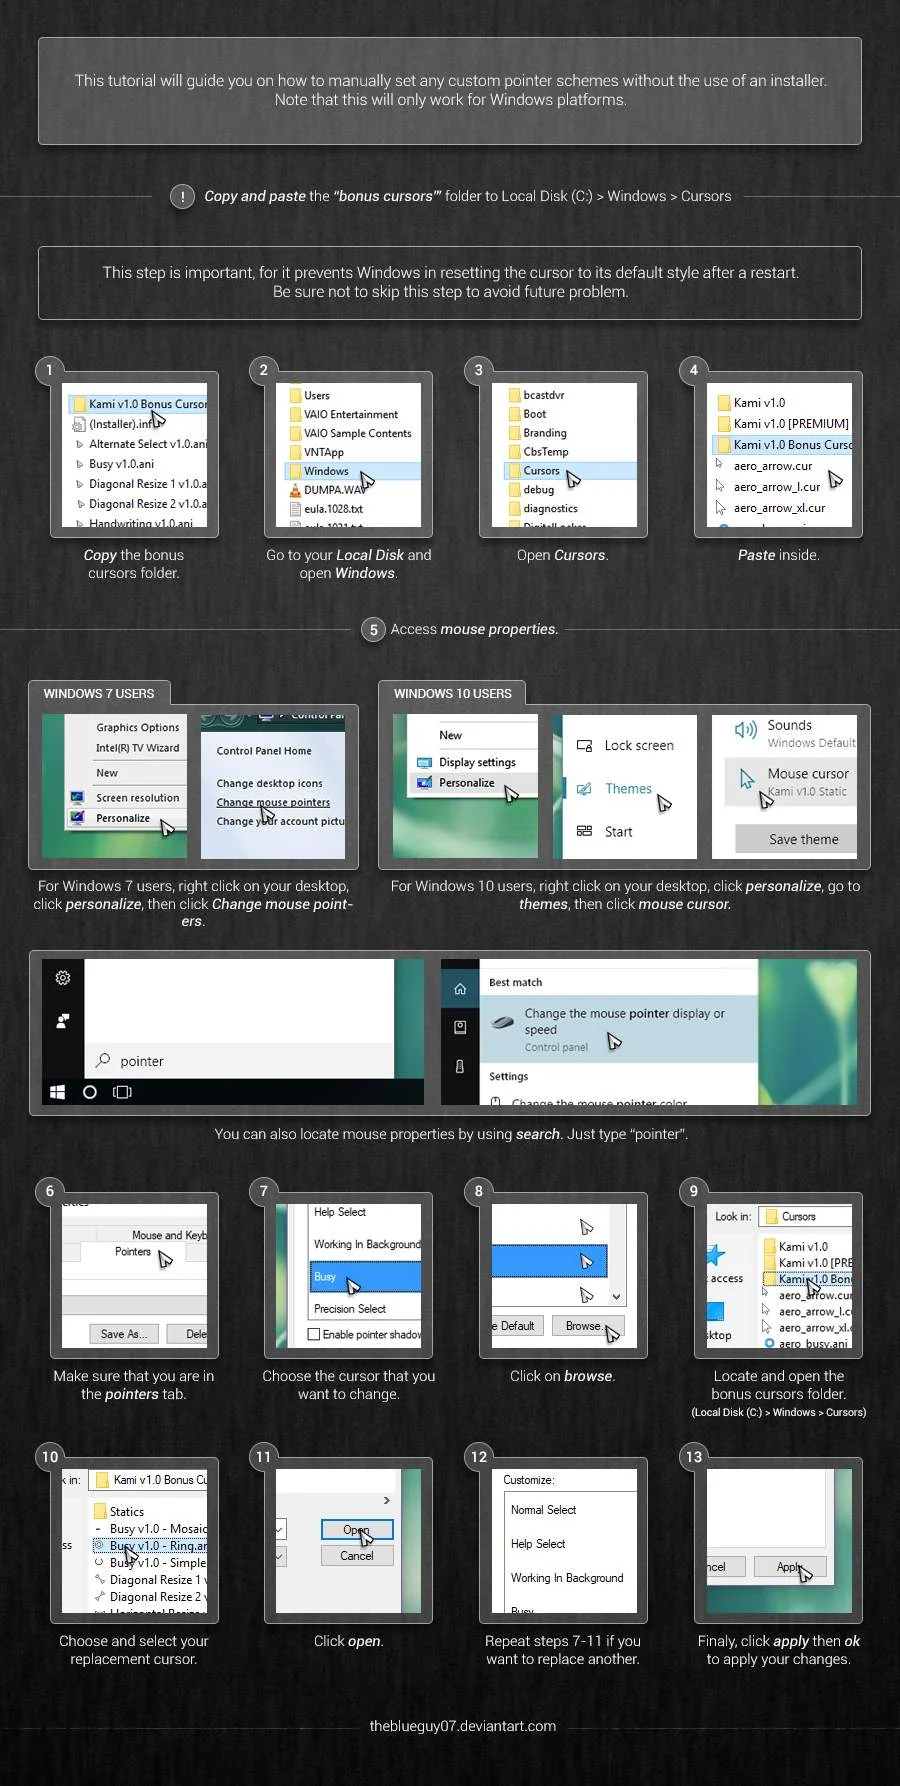
Task: Select Busy v1.0 - Mosaic file
Action: click(151, 1529)
